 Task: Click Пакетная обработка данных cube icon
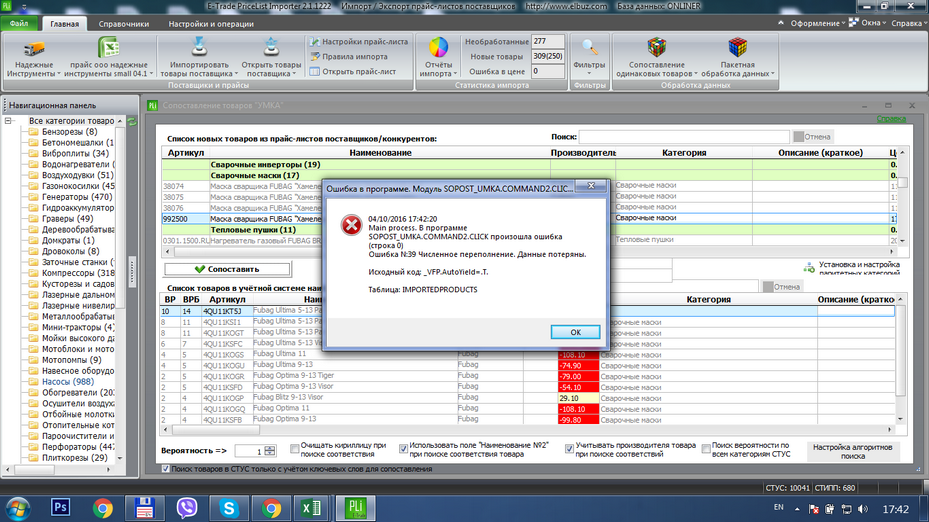pyautogui.click(x=738, y=47)
